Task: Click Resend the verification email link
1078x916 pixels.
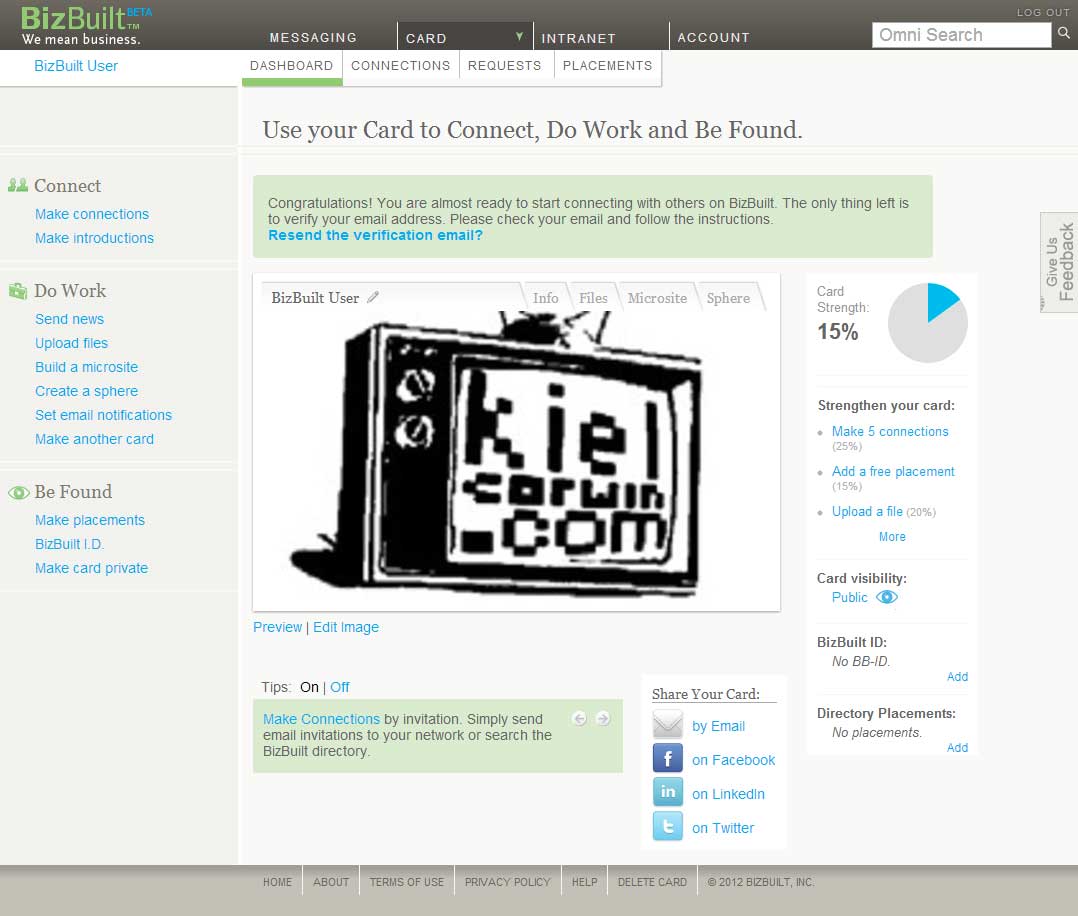Action: [x=375, y=235]
